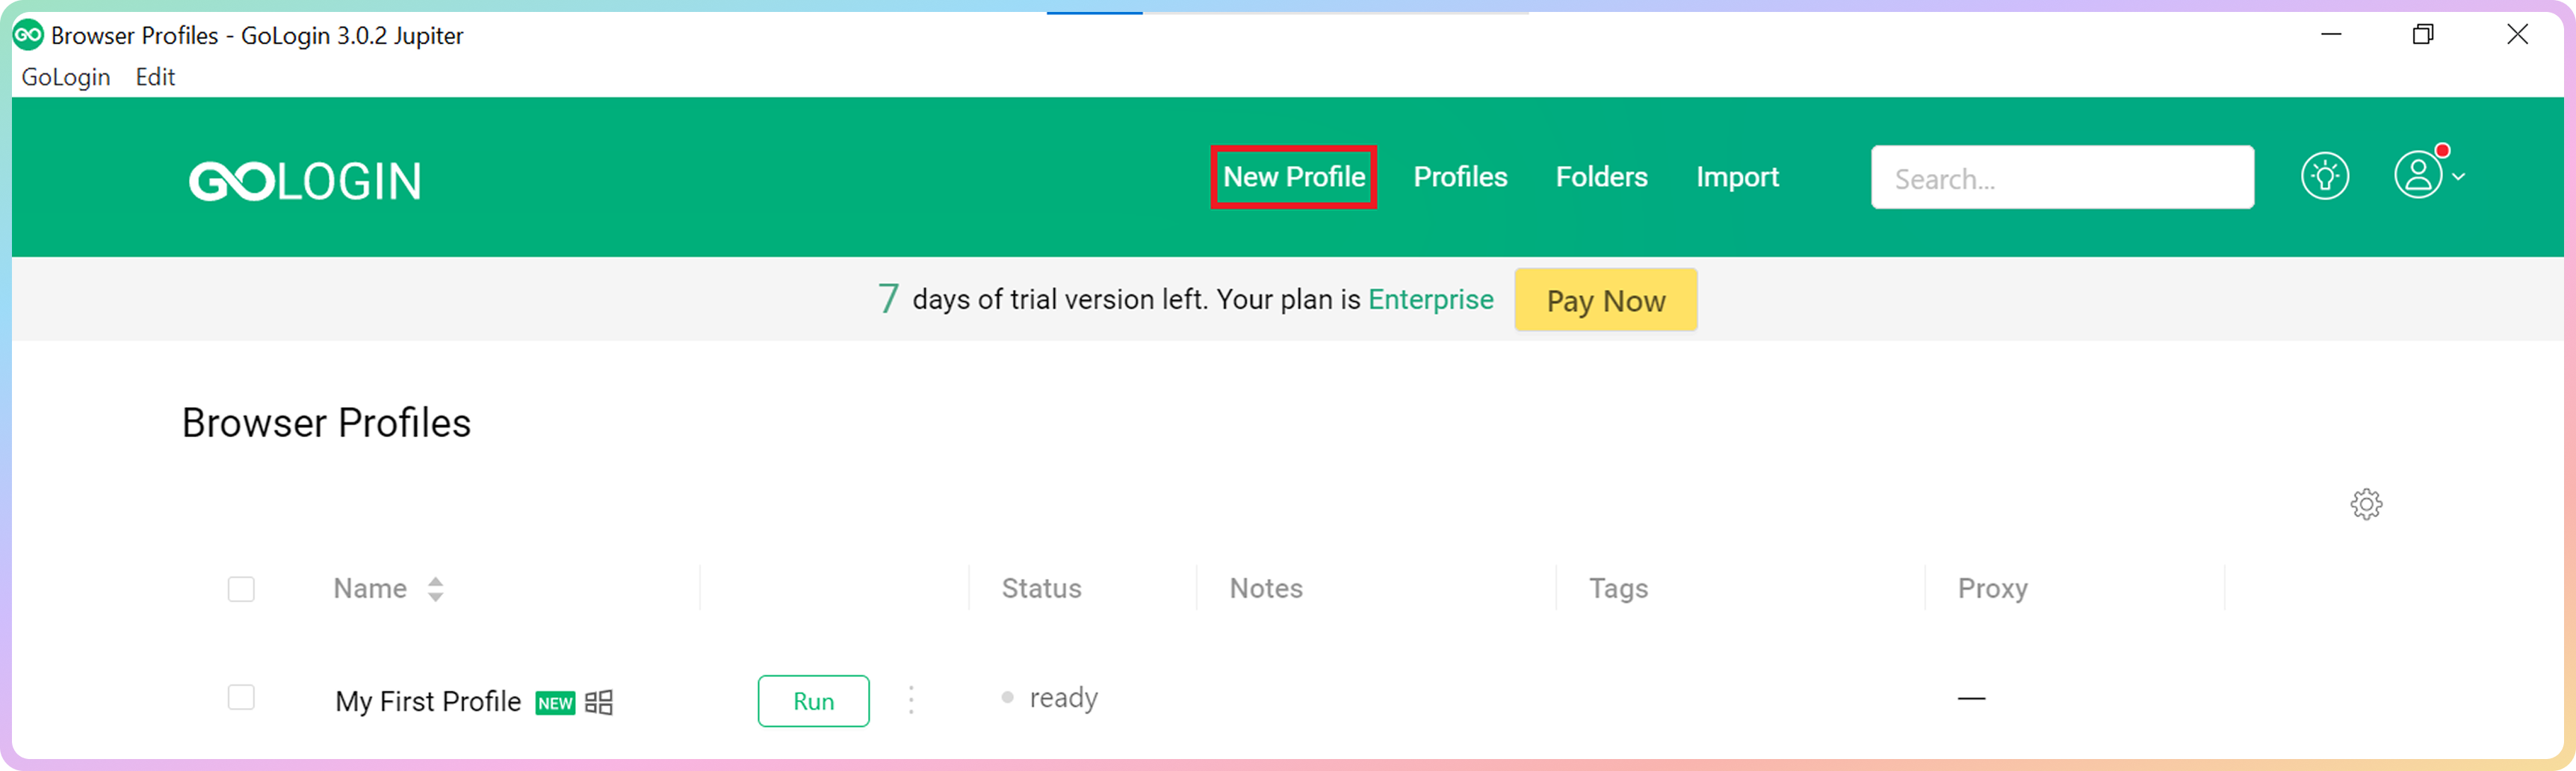Click the NEW badge on My First Profile
Image resolution: width=2576 pixels, height=771 pixels.
tap(555, 703)
